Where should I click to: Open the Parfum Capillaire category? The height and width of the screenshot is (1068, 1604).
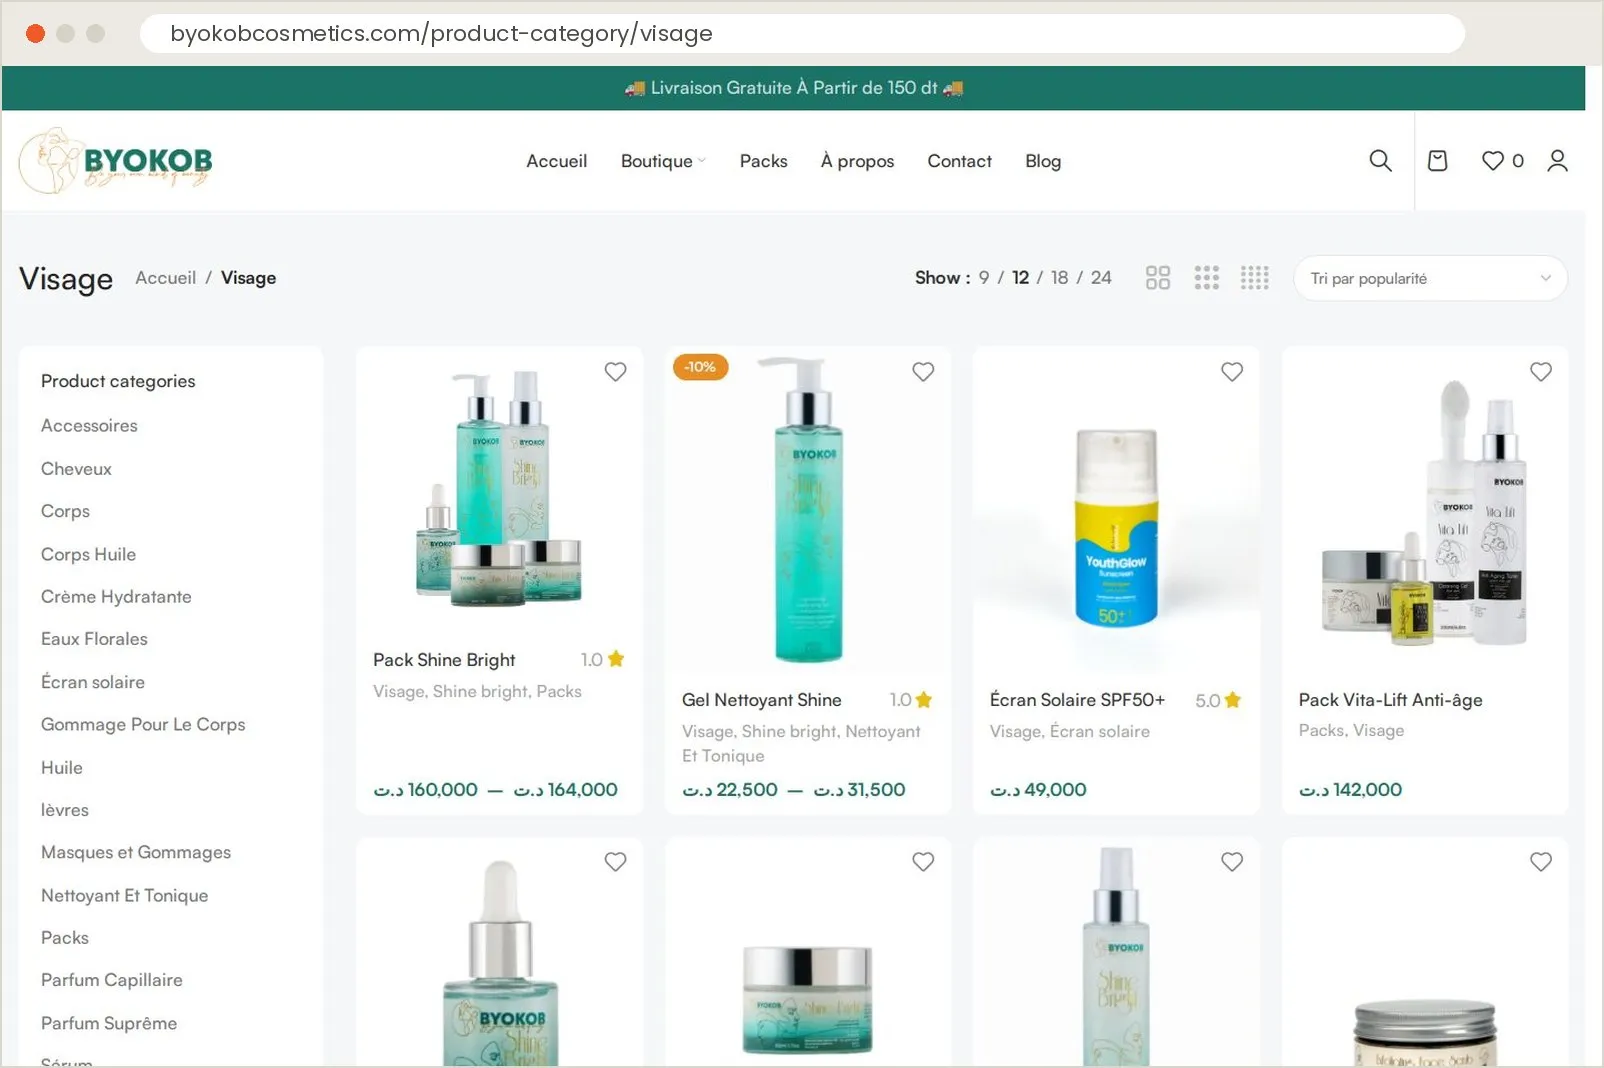(112, 980)
